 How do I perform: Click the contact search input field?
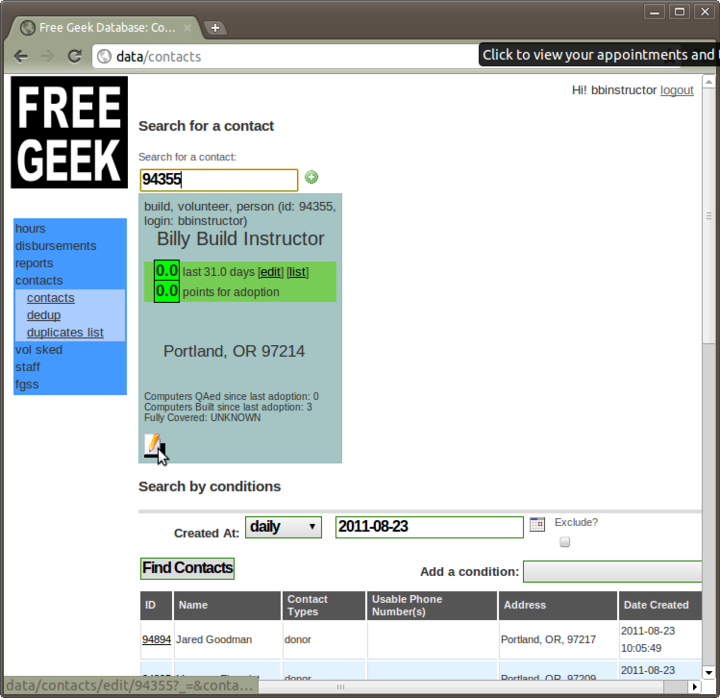[218, 180]
